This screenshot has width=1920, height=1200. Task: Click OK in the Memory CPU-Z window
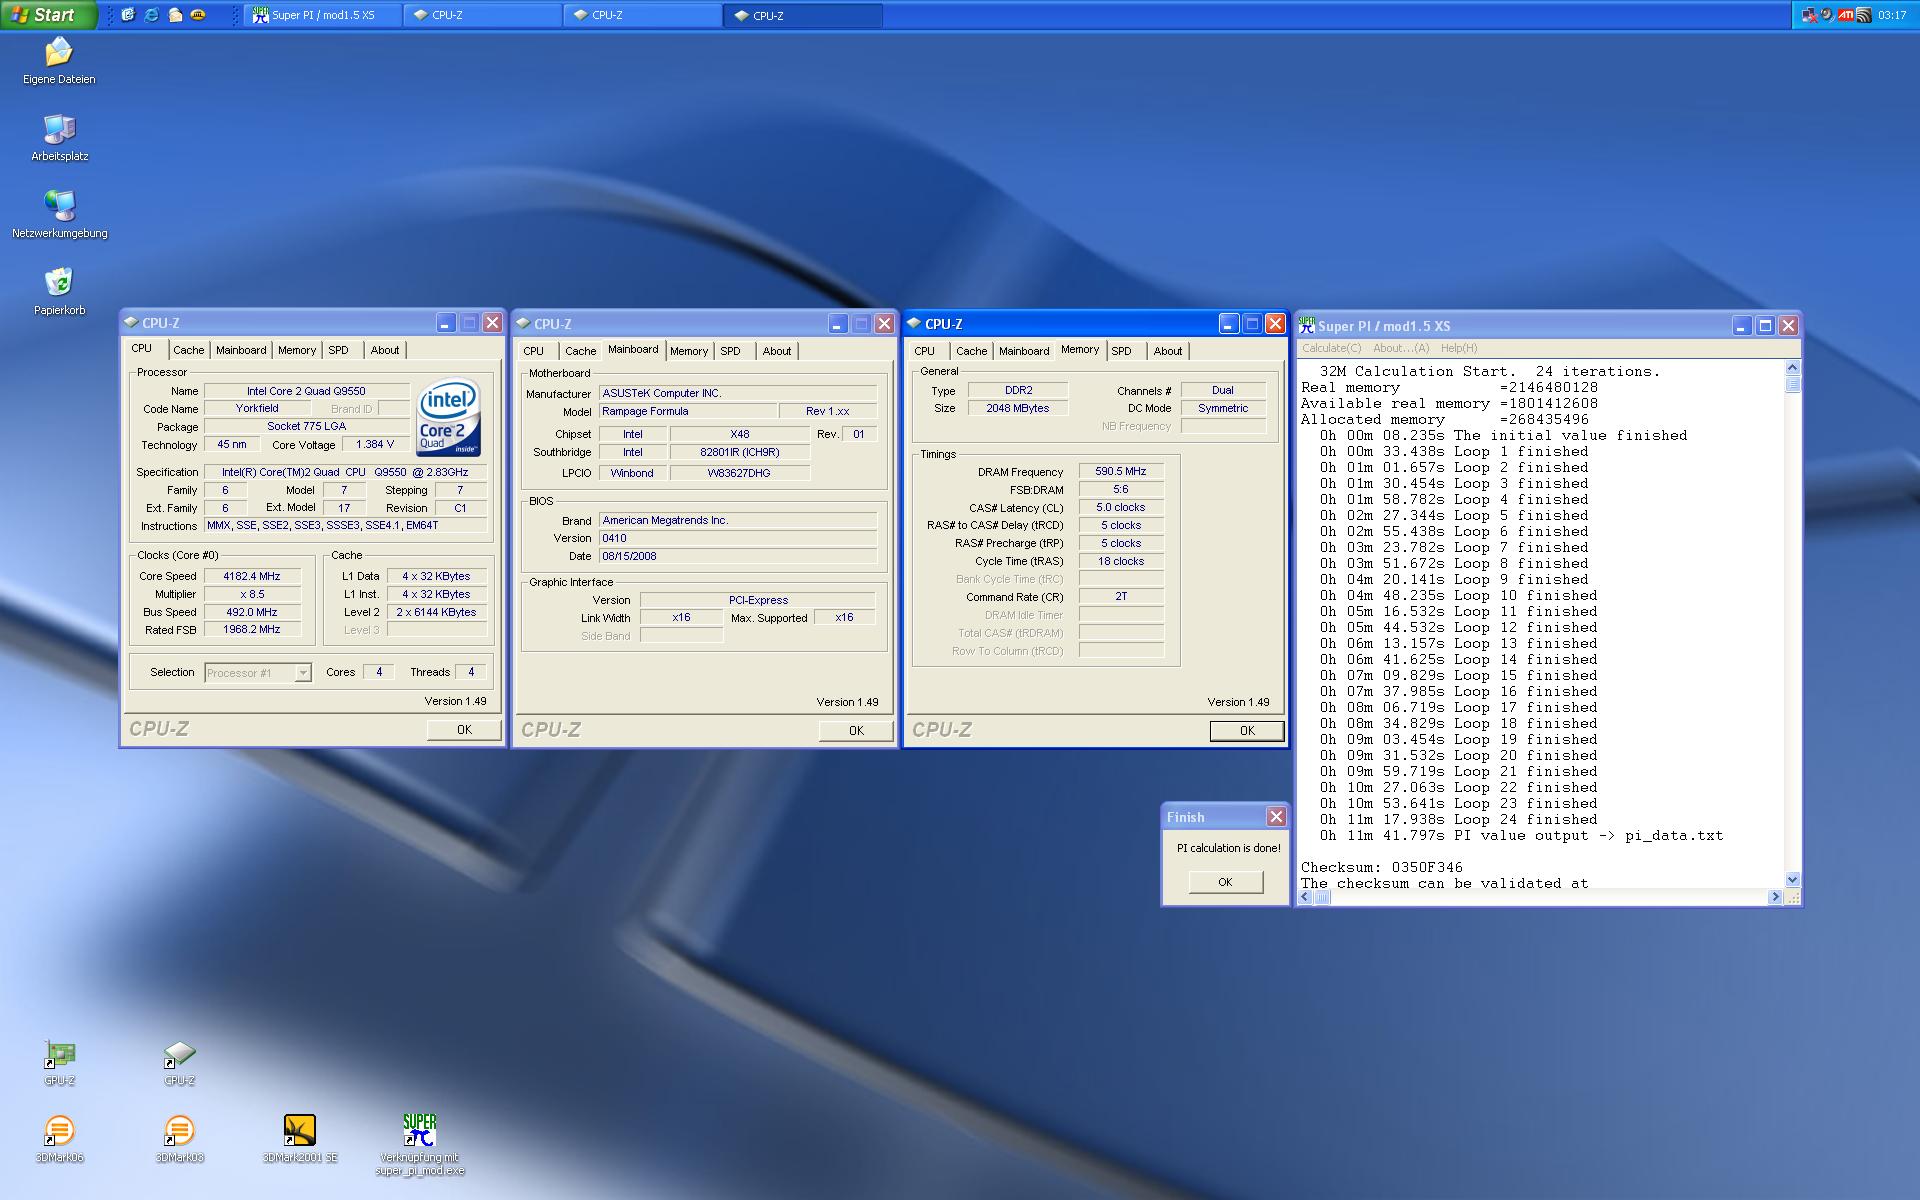point(1247,731)
